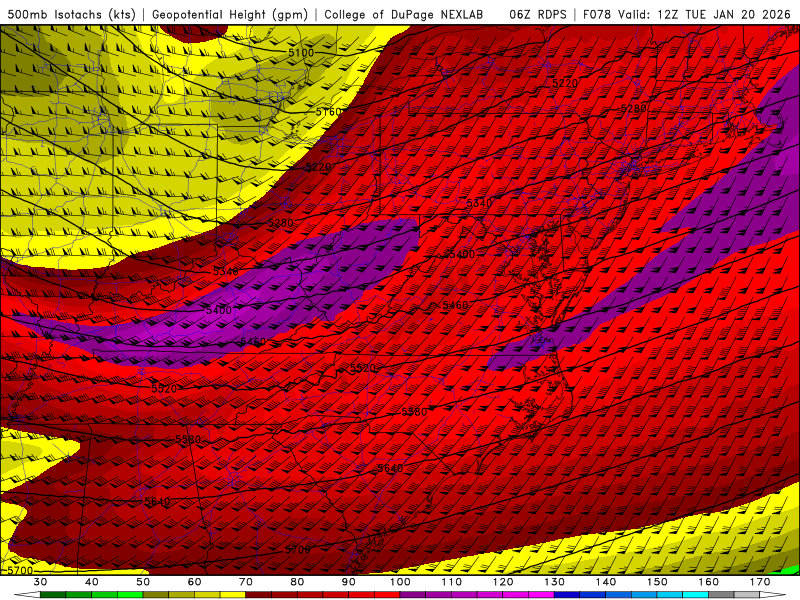The width and height of the screenshot is (800, 600).
Task: Click the 50 label on the color scale
Action: tap(143, 582)
